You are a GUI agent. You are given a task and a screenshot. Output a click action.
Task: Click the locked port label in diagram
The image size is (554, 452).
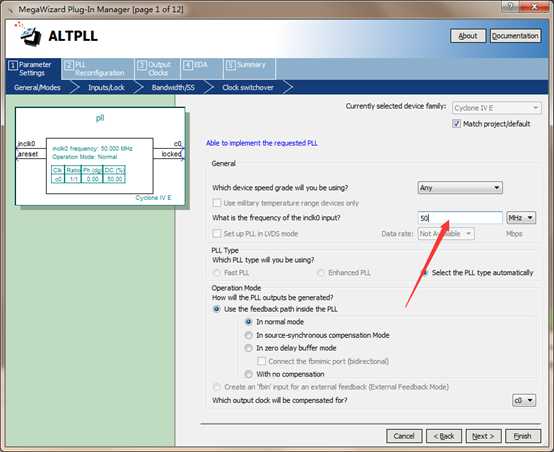tap(172, 154)
